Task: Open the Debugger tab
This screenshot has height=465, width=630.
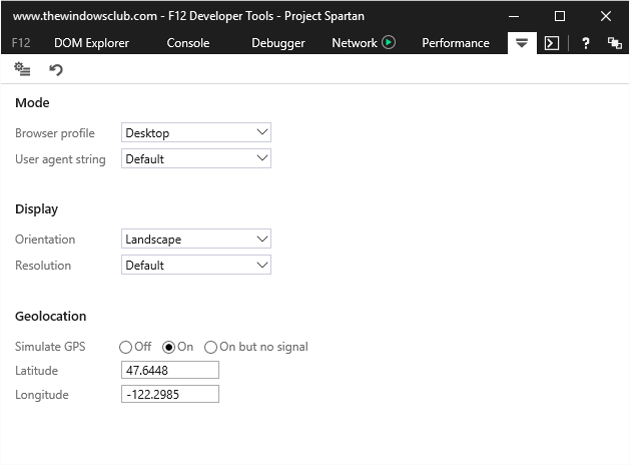Action: tap(278, 43)
